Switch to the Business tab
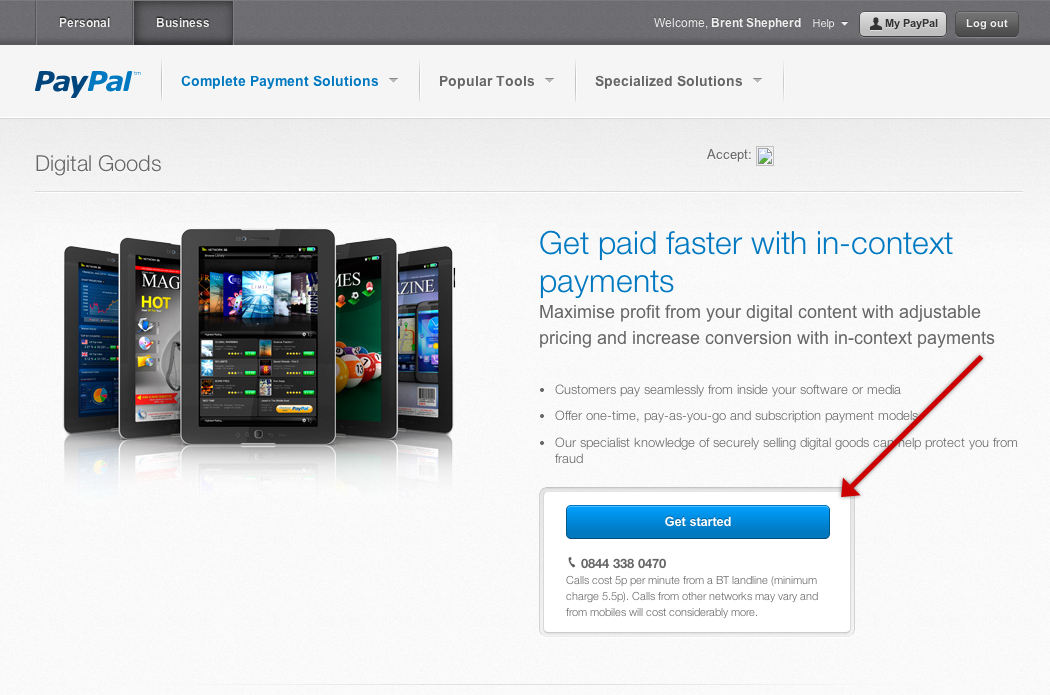The height and width of the screenshot is (695, 1050). tap(183, 23)
